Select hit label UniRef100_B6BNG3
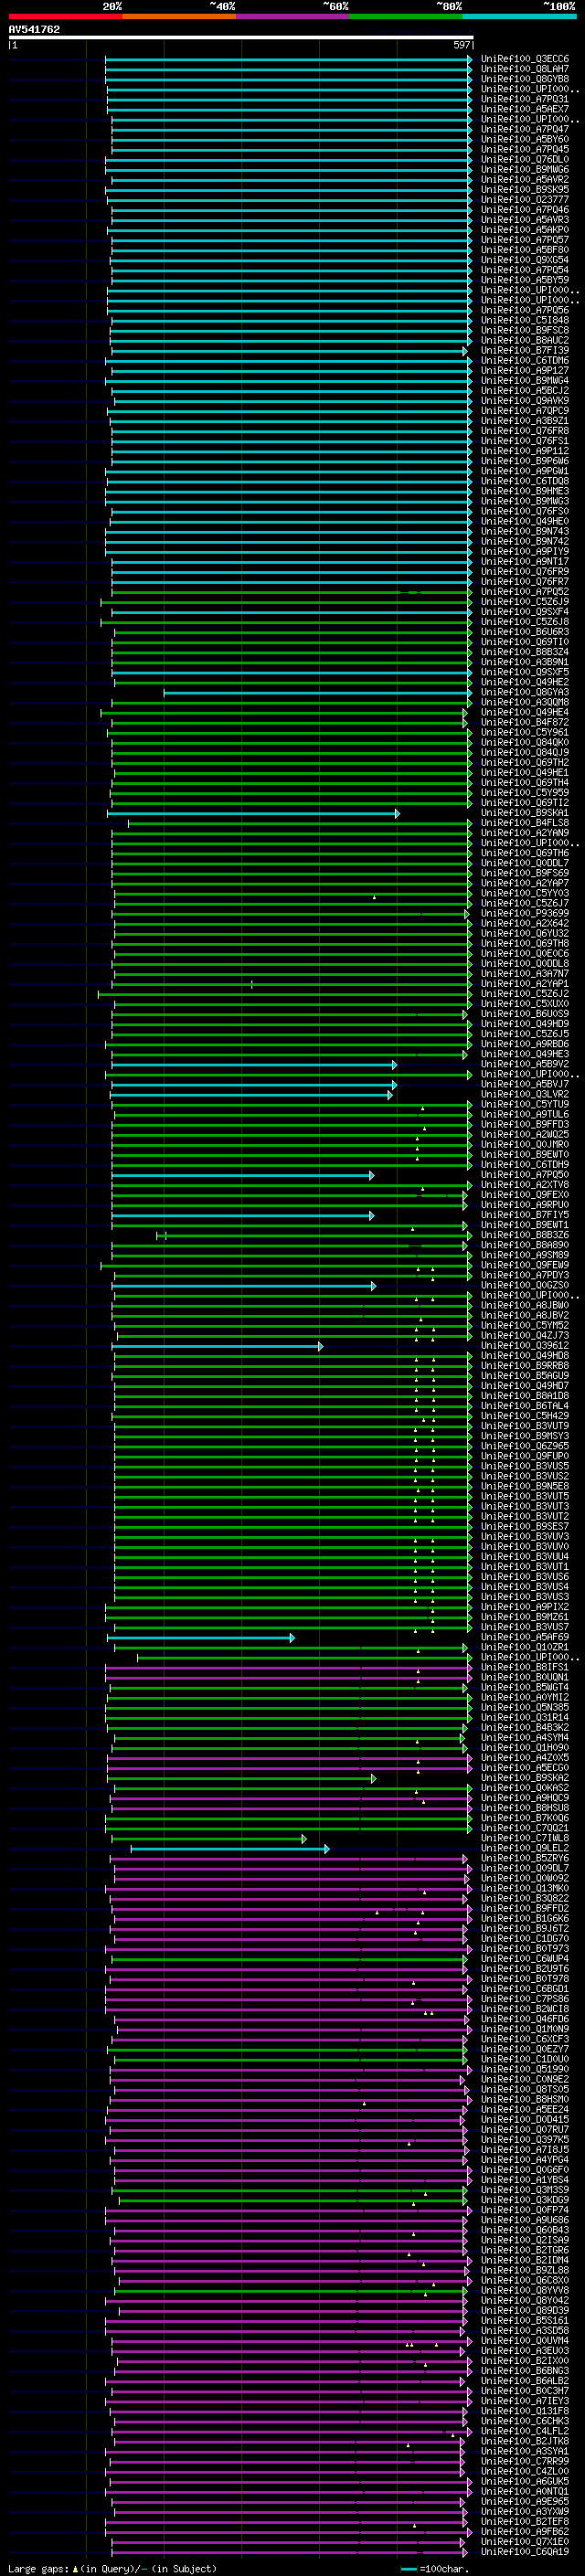This screenshot has height=2576, width=585. tap(524, 2371)
